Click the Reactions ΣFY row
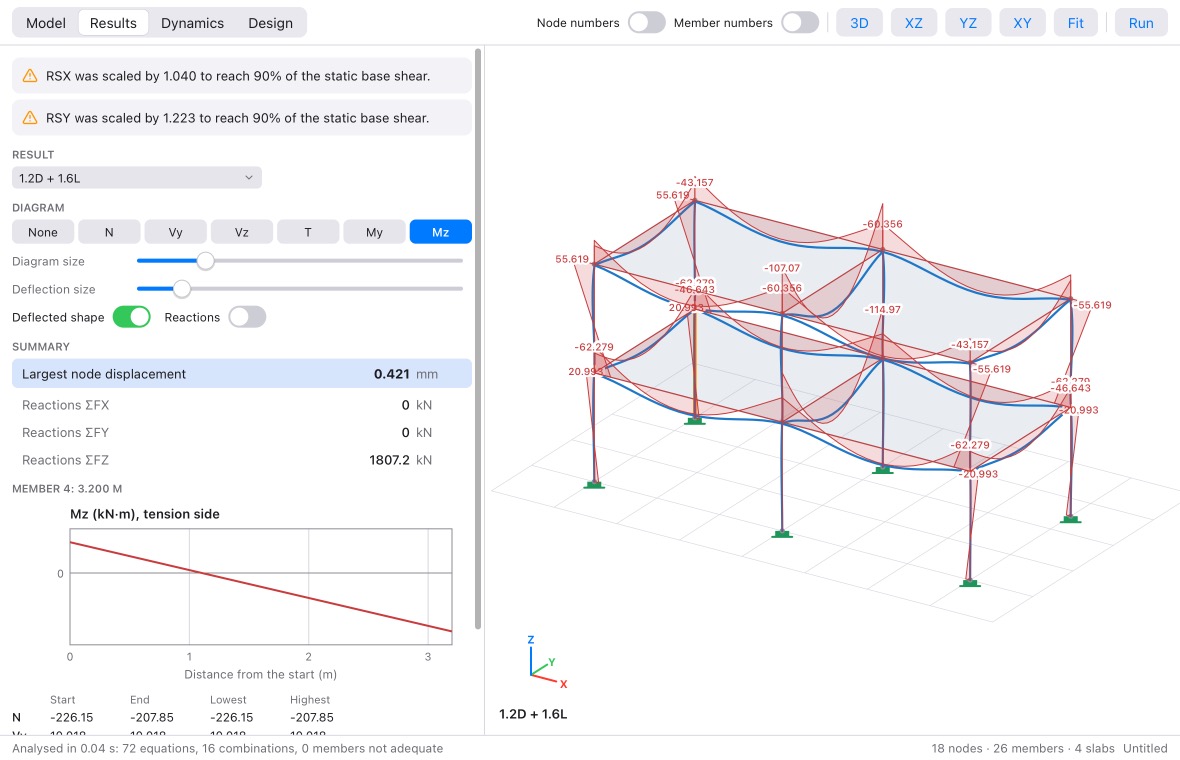This screenshot has height=760, width=1180. tap(242, 433)
